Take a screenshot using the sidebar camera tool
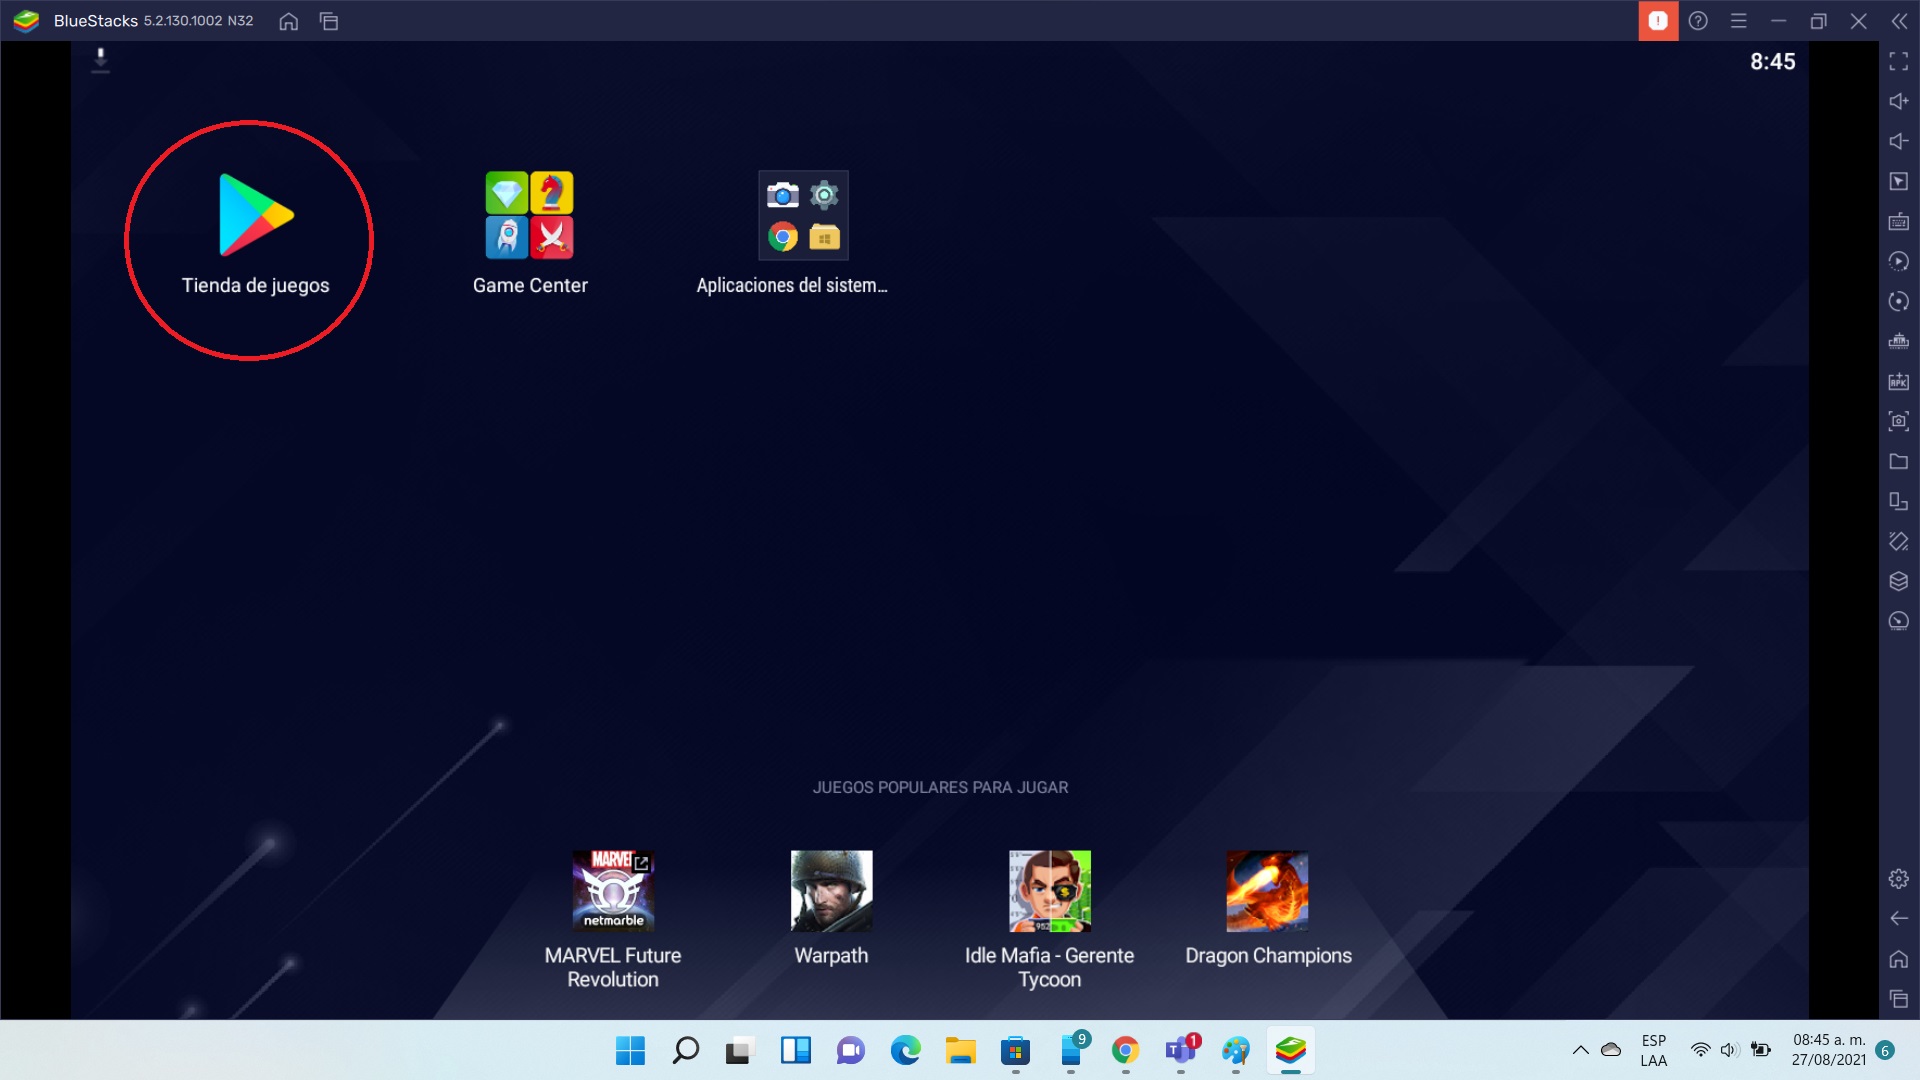 click(x=1898, y=421)
